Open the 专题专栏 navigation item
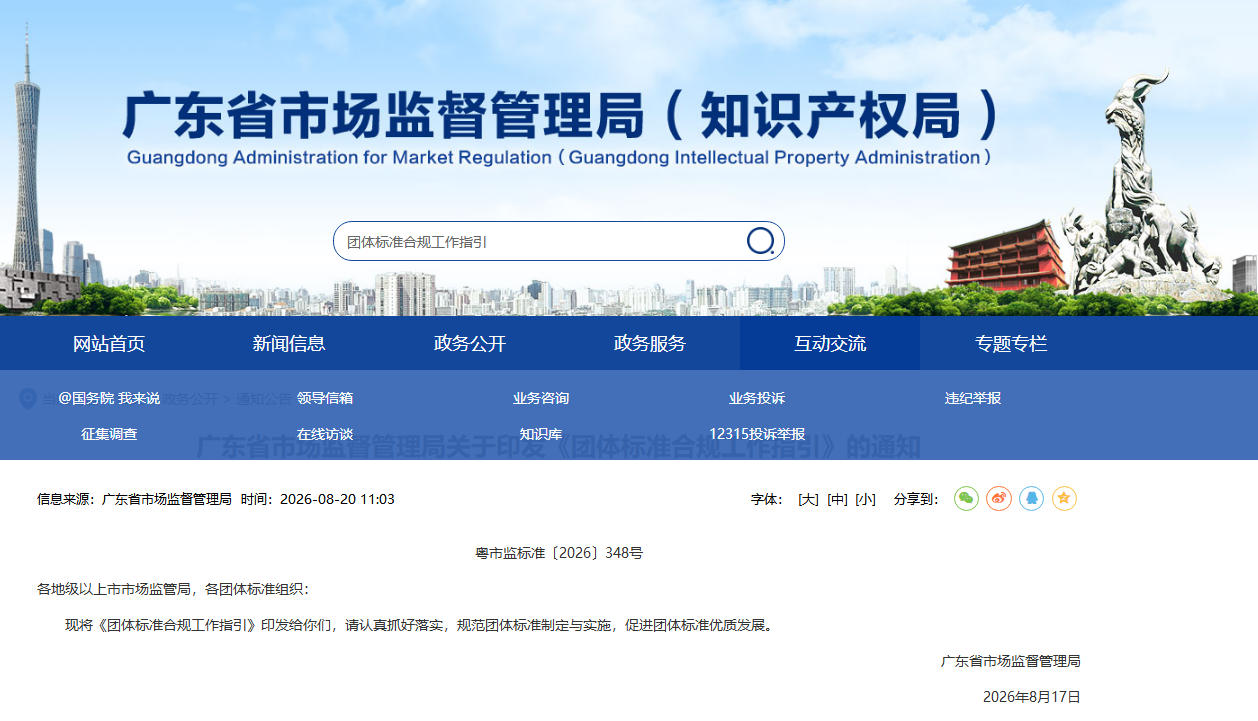The image size is (1258, 721). point(1011,343)
